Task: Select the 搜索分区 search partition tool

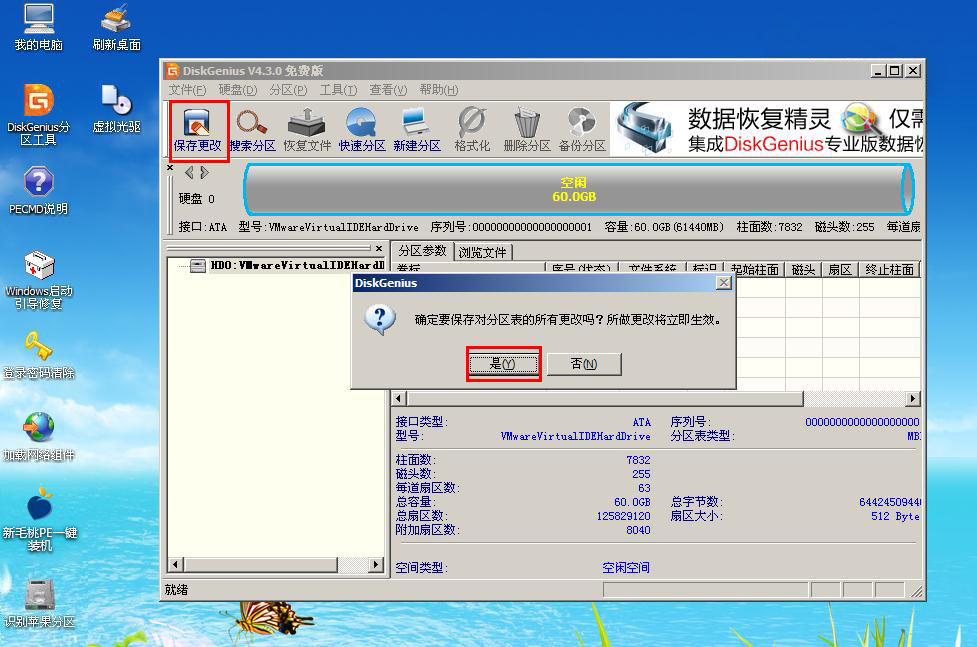Action: coord(252,131)
